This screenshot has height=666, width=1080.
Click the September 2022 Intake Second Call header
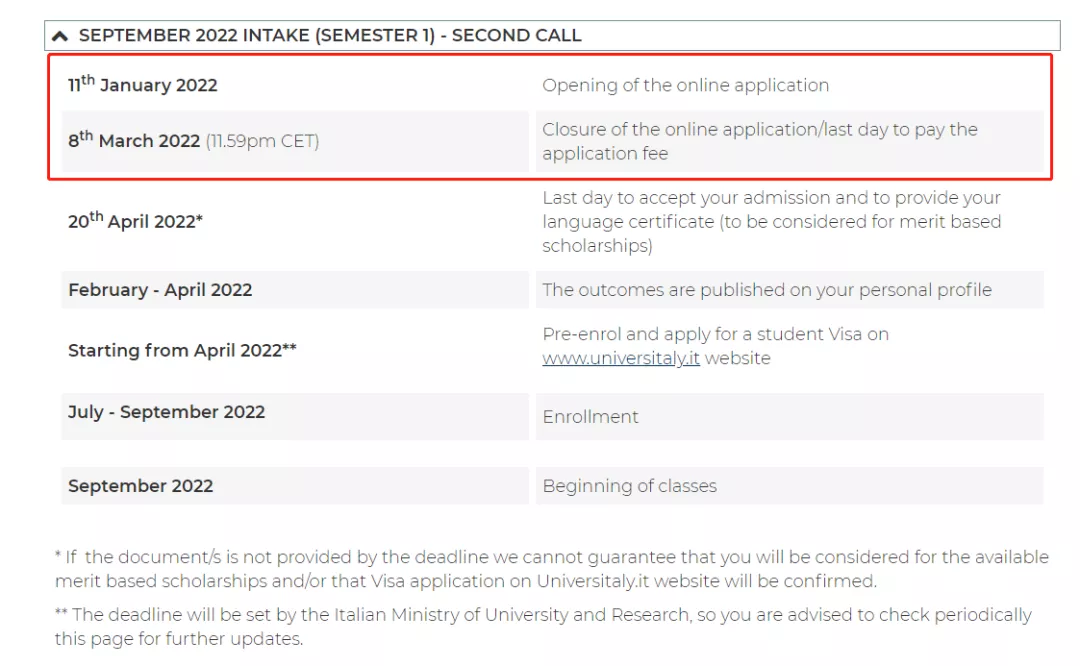(x=329, y=36)
